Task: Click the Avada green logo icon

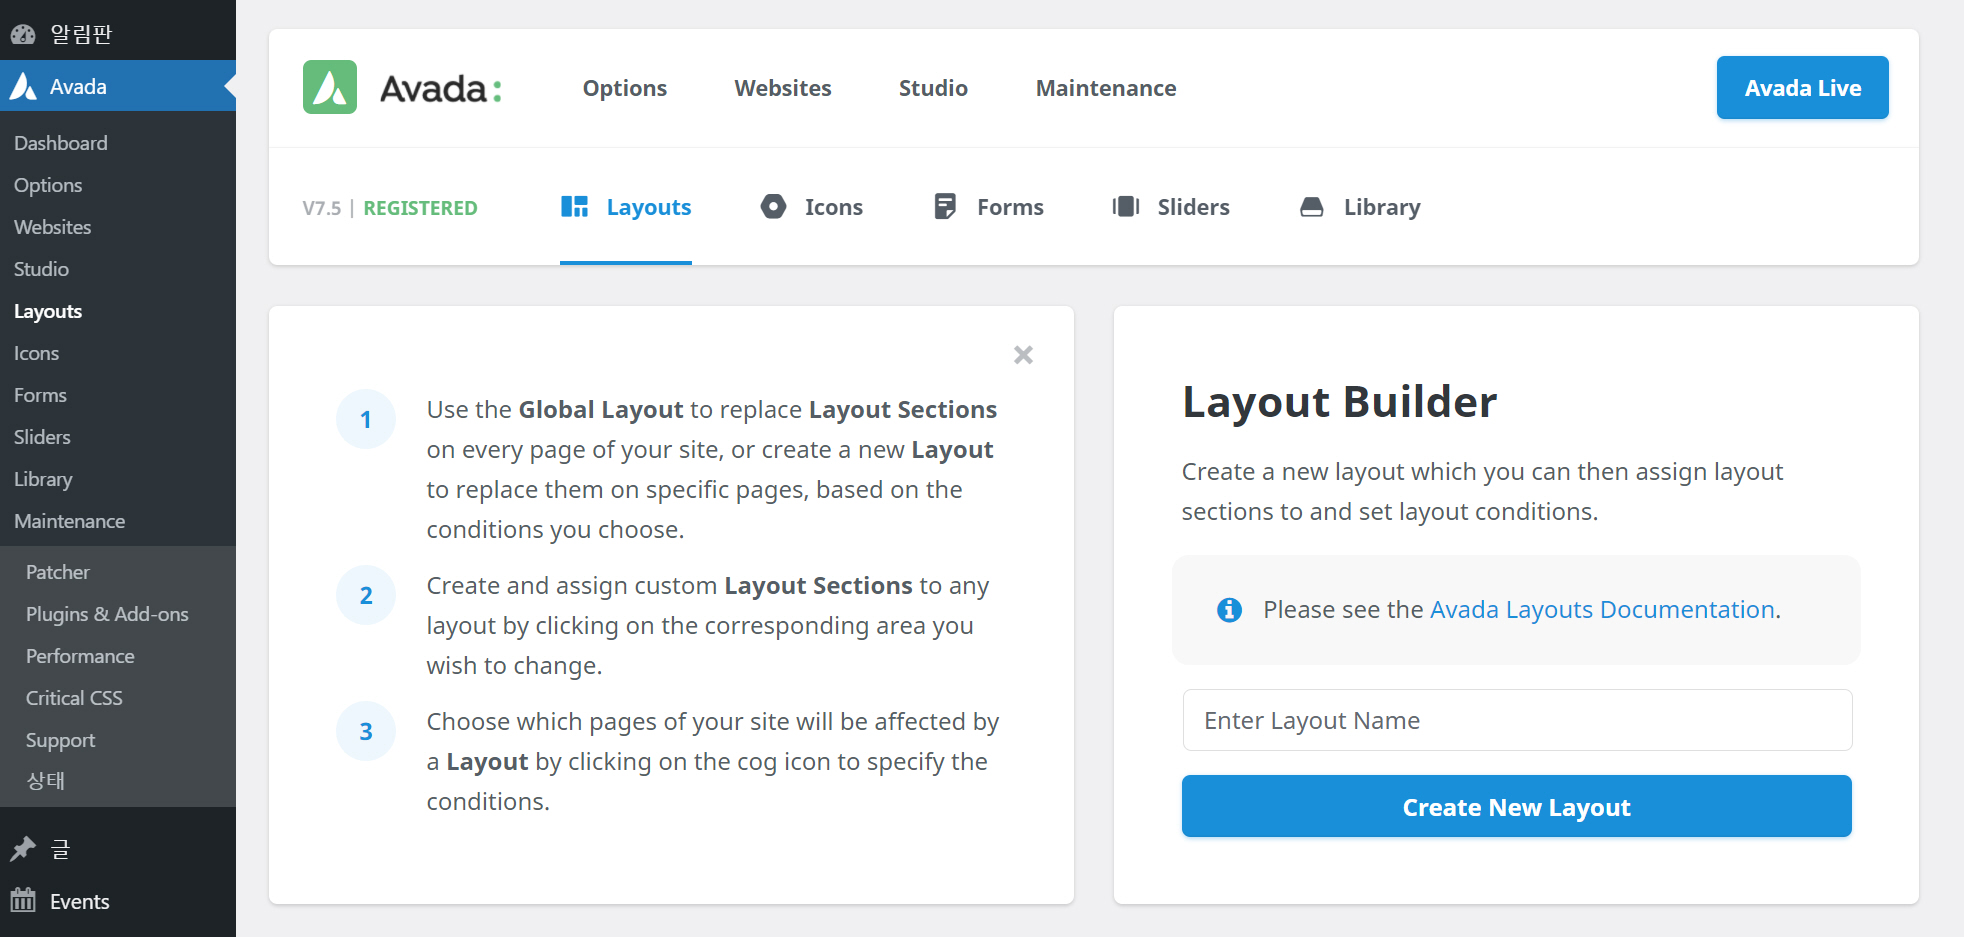Action: pos(330,87)
